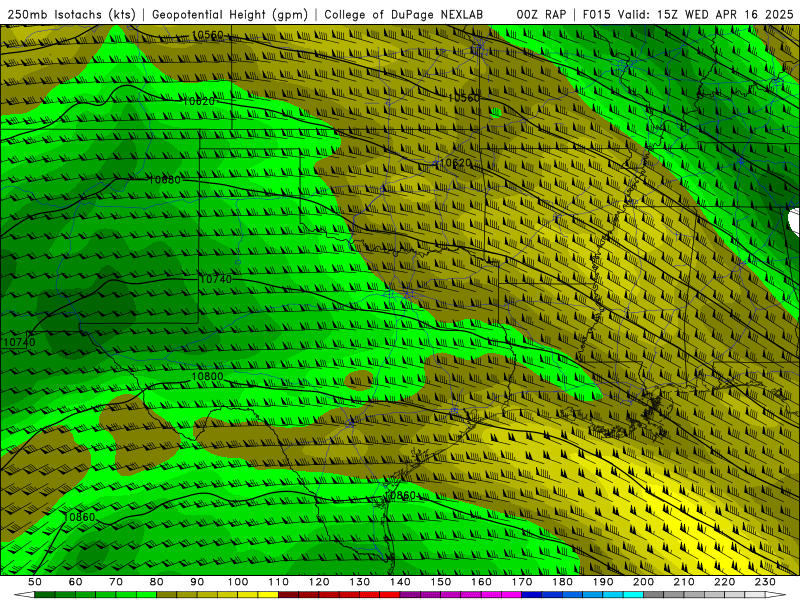Click the colorbar tick label 160
This screenshot has height=600, width=800.
pyautogui.click(x=481, y=582)
